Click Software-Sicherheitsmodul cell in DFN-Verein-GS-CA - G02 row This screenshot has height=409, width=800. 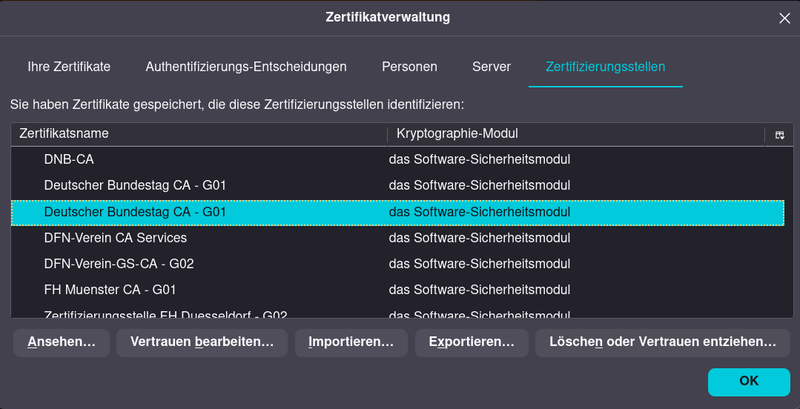coord(479,264)
